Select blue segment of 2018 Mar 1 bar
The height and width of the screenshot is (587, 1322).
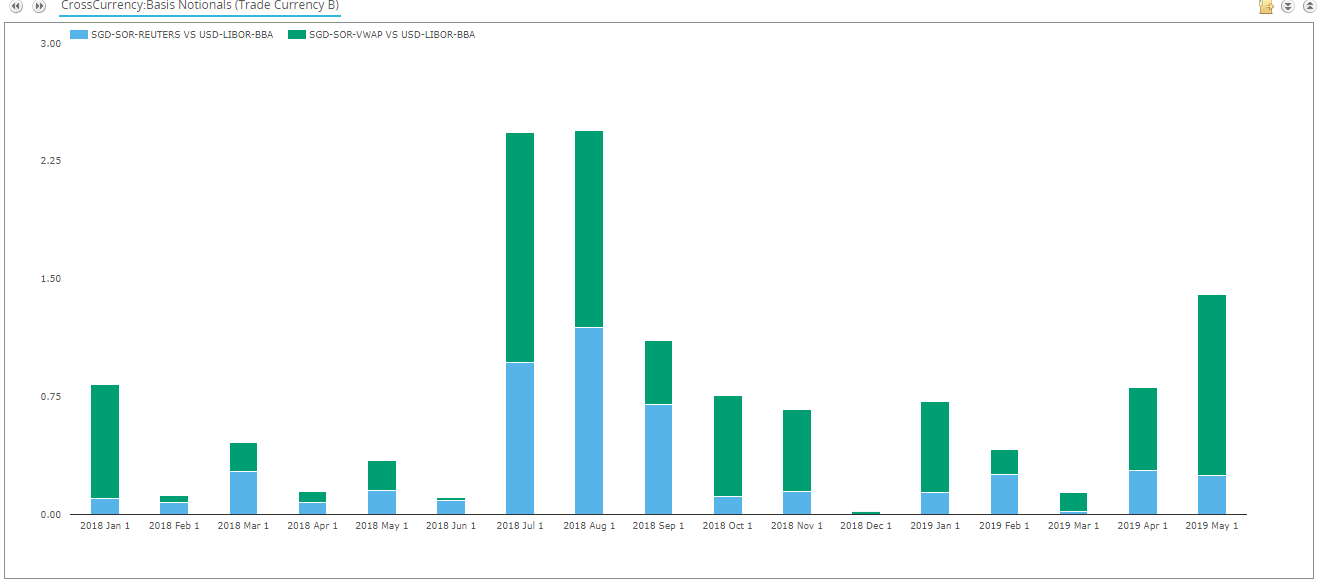point(243,492)
